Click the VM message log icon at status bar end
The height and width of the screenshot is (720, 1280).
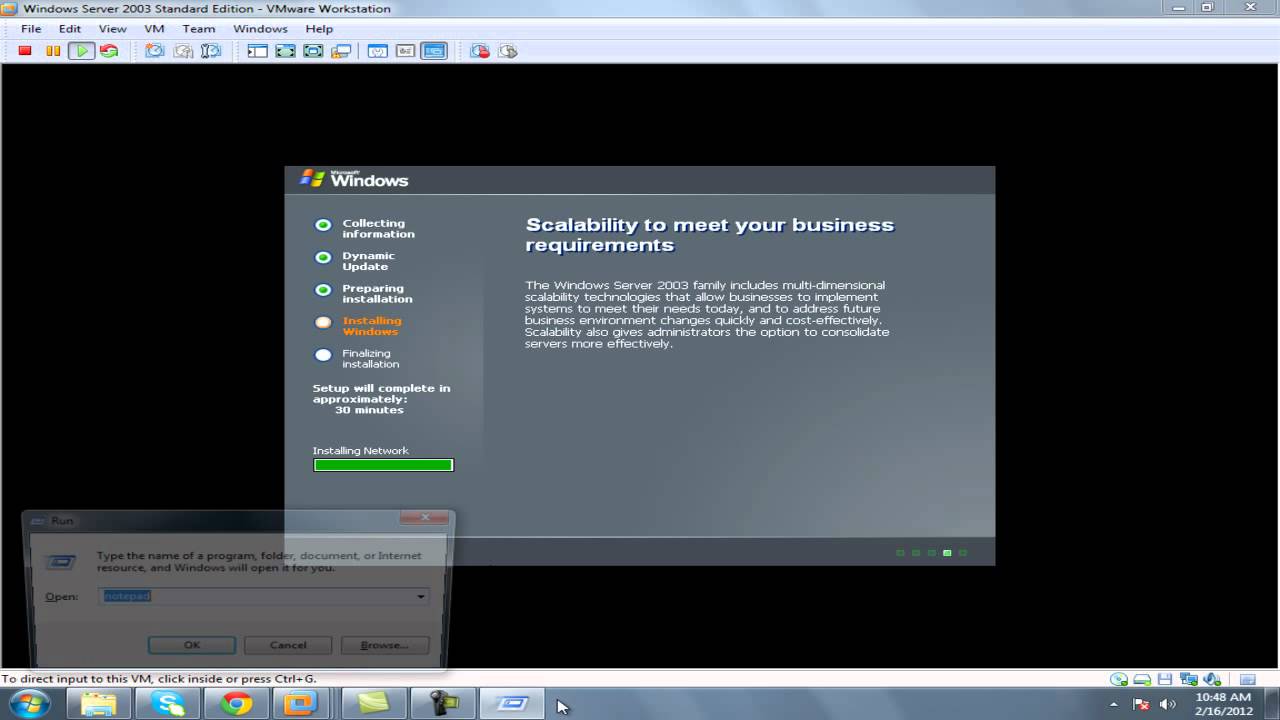(x=1246, y=679)
